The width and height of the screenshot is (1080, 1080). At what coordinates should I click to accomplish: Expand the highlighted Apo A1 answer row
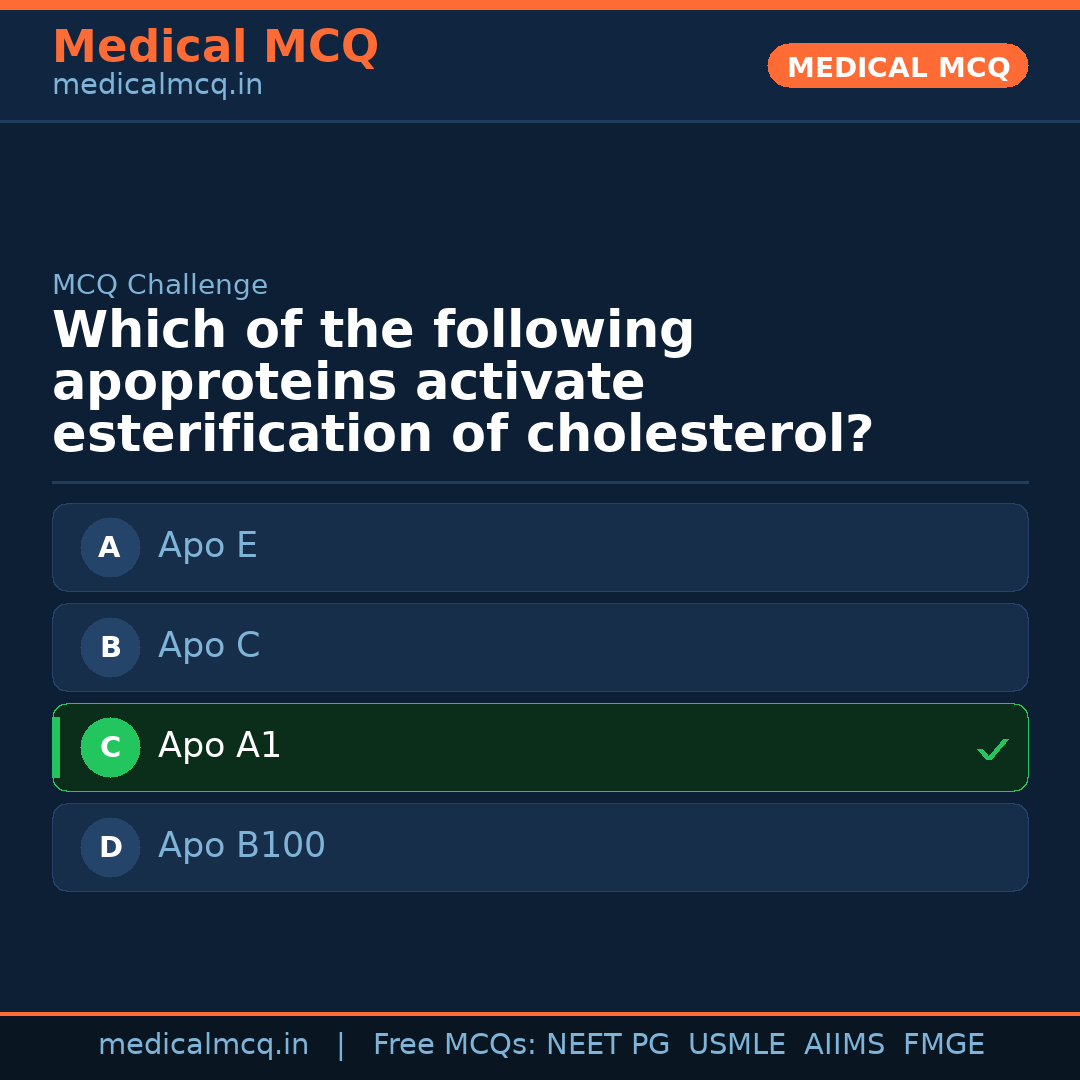[540, 747]
